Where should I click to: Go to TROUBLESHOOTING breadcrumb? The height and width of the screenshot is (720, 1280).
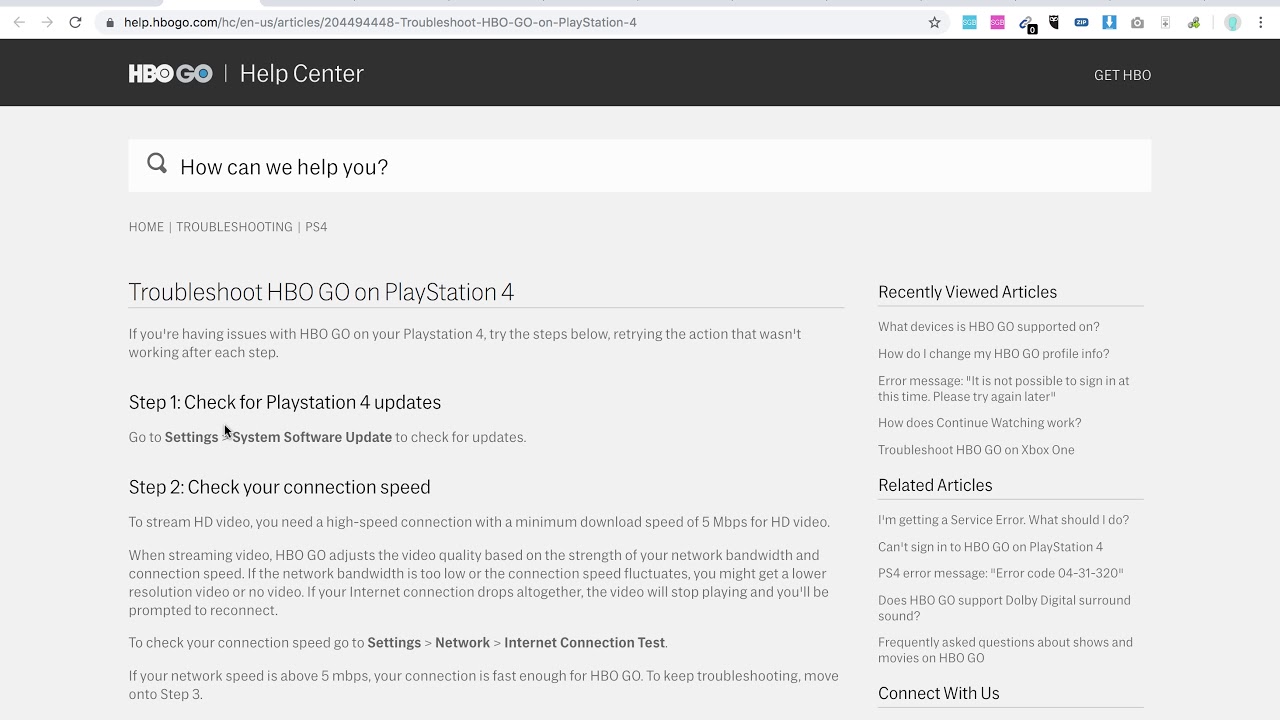click(x=234, y=227)
